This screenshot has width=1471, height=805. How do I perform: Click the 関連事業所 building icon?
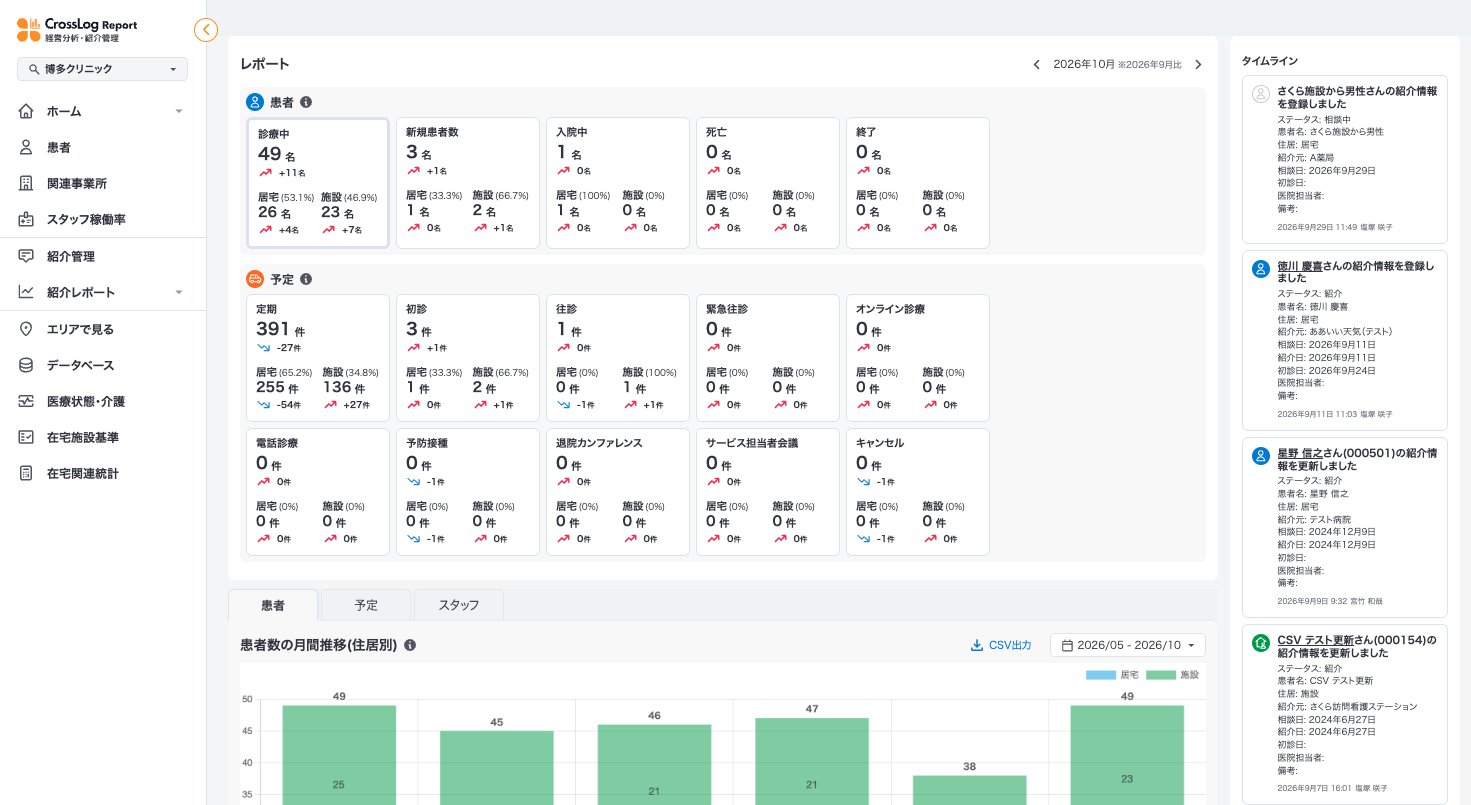[26, 183]
